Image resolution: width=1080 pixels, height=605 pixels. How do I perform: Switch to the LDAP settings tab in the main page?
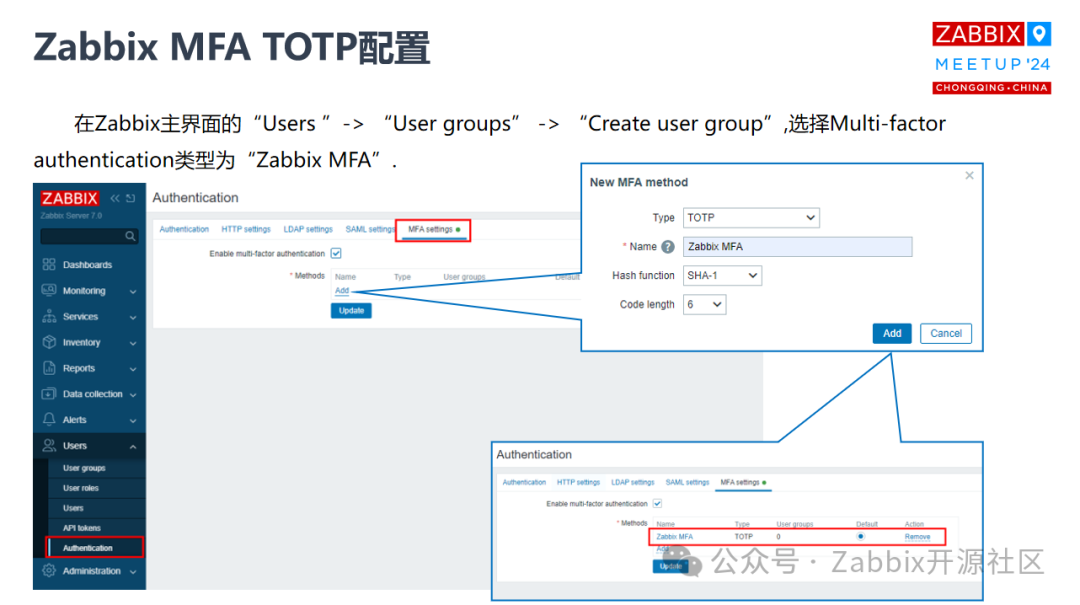(x=308, y=229)
